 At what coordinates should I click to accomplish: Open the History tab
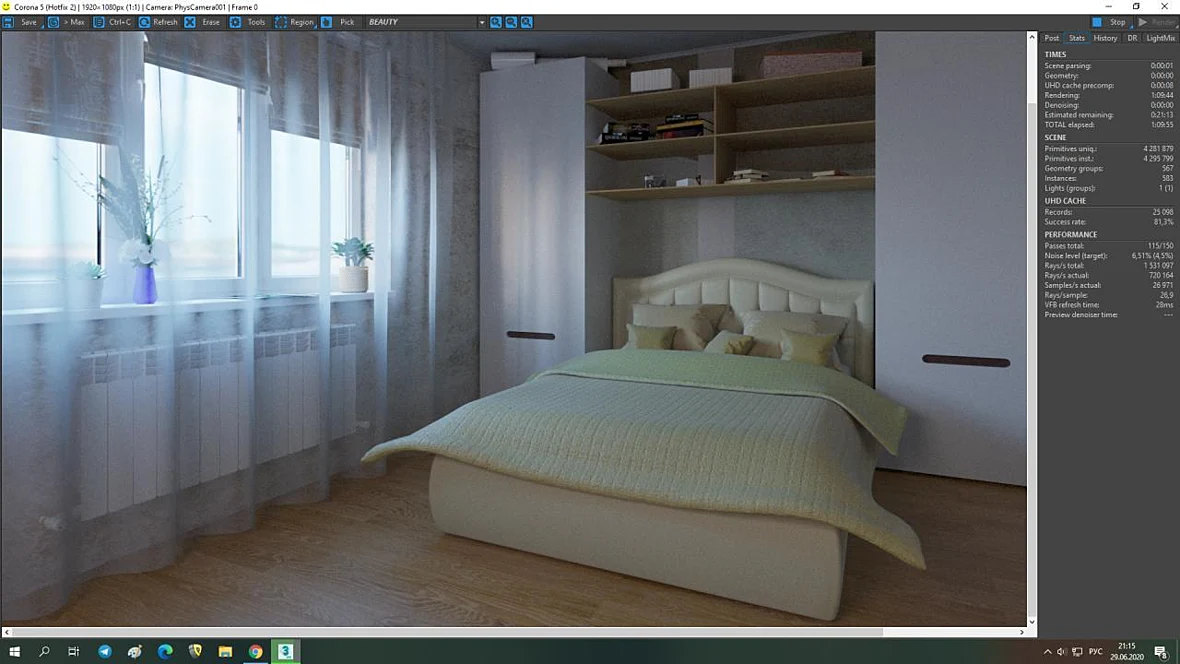point(1105,38)
